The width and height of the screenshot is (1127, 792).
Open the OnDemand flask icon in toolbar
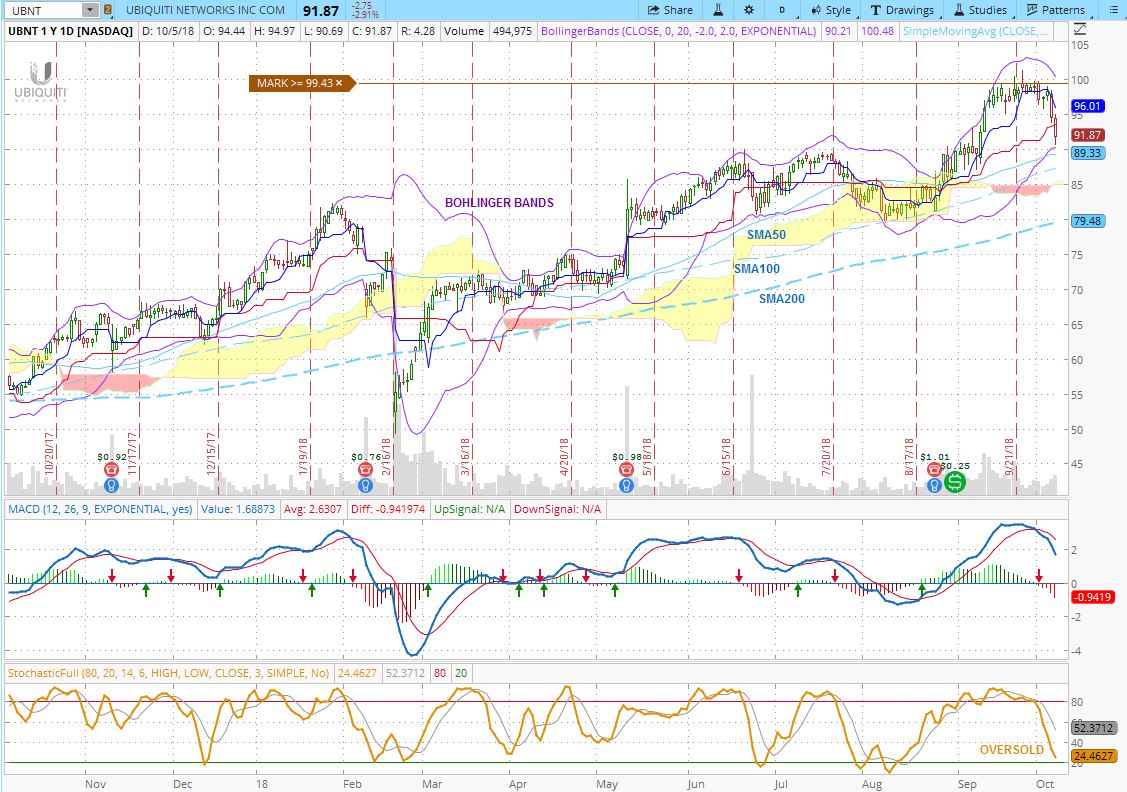pos(717,10)
